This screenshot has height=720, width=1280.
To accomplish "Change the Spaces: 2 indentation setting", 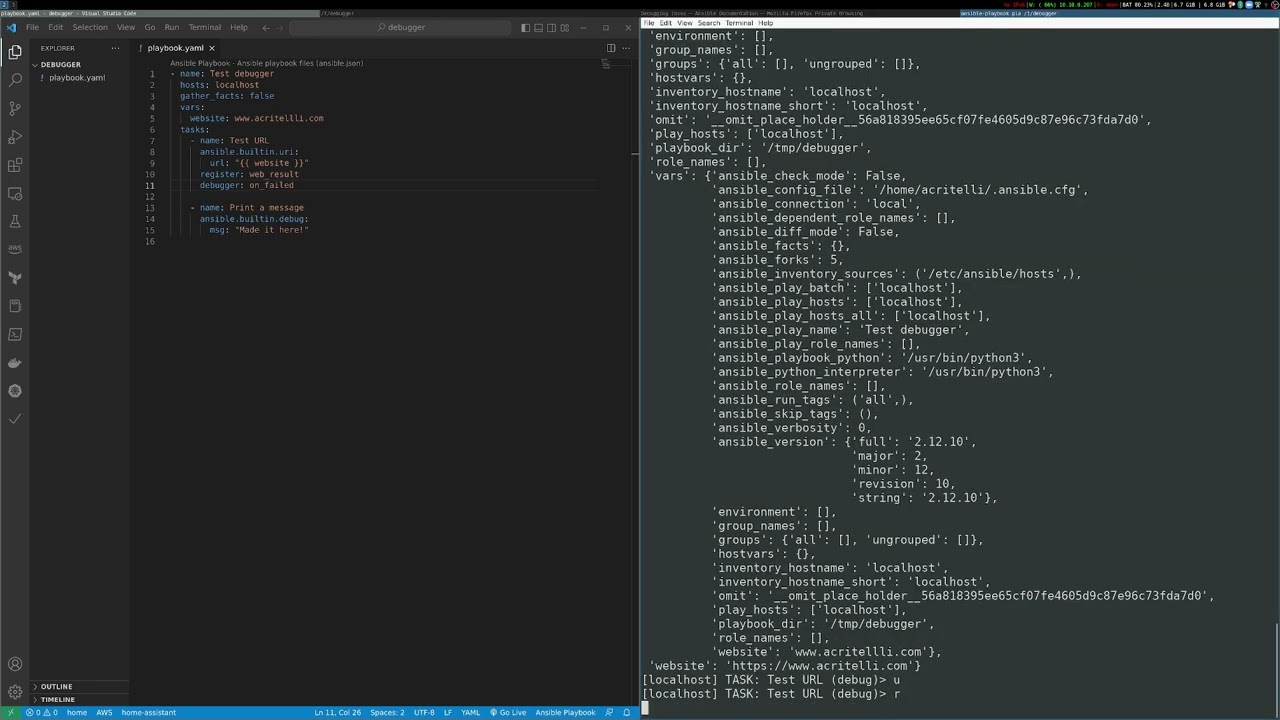I will pyautogui.click(x=387, y=713).
